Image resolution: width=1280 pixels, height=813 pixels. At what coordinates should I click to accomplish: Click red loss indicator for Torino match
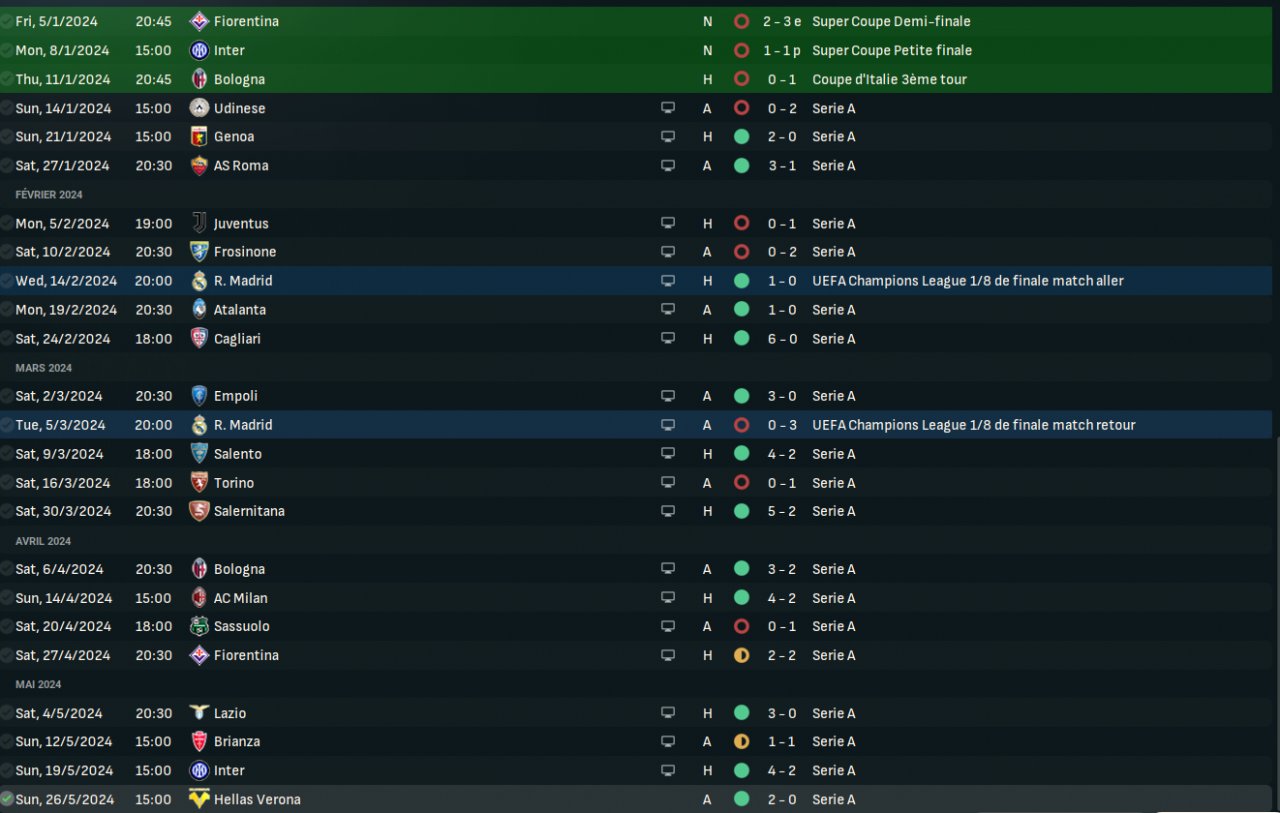point(741,483)
